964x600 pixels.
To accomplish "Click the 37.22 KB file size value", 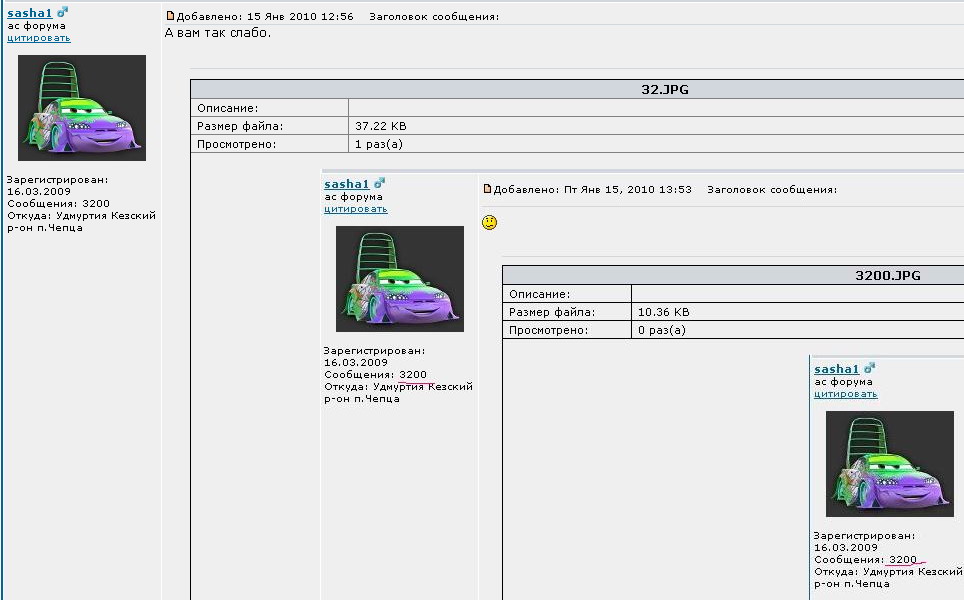I will tap(381, 126).
